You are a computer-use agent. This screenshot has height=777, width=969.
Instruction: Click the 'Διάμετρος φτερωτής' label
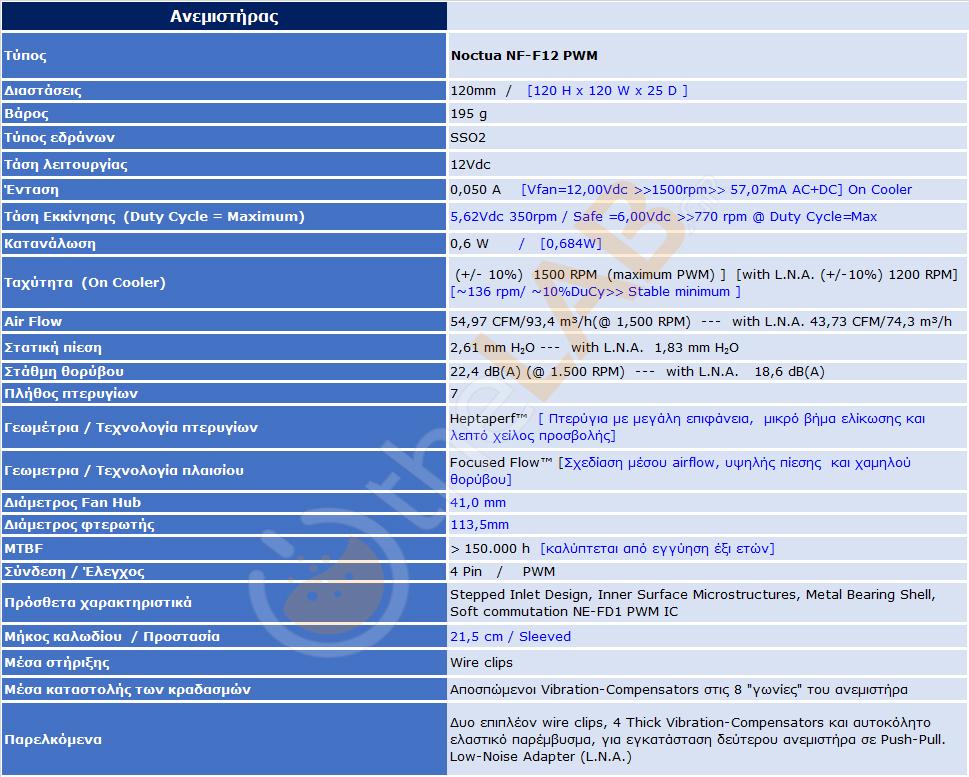pyautogui.click(x=79, y=525)
